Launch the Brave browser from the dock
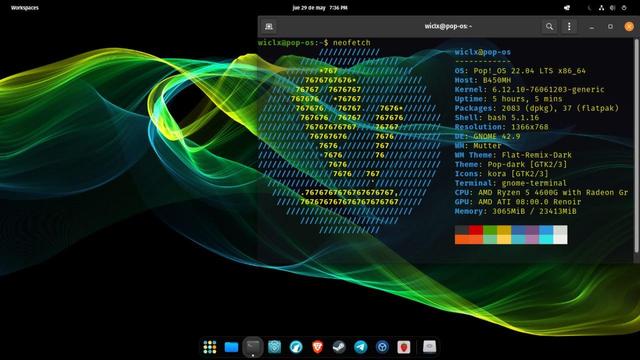This screenshot has width=640, height=360. [318, 347]
